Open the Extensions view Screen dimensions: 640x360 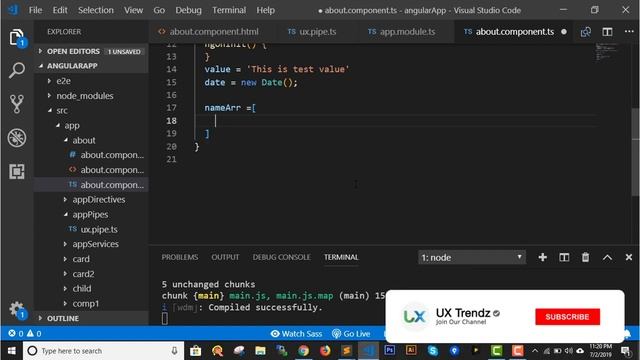coord(16,171)
